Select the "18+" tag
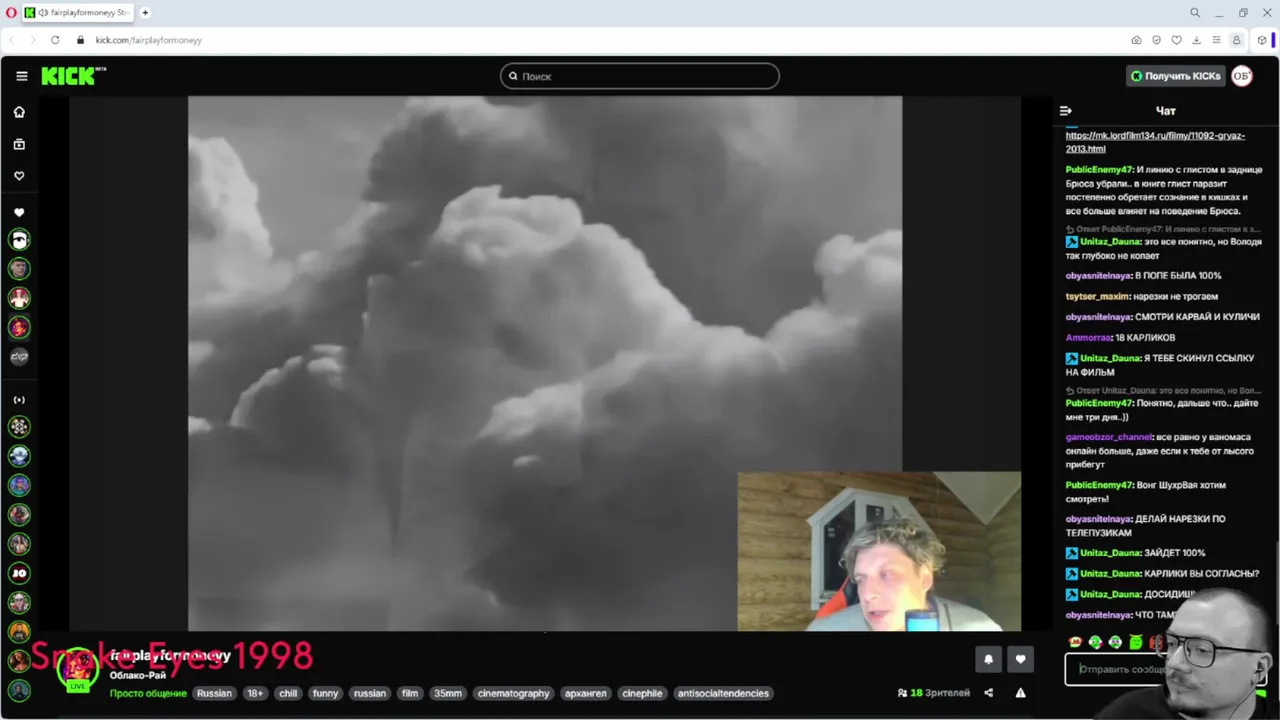The image size is (1280, 720). tap(255, 693)
